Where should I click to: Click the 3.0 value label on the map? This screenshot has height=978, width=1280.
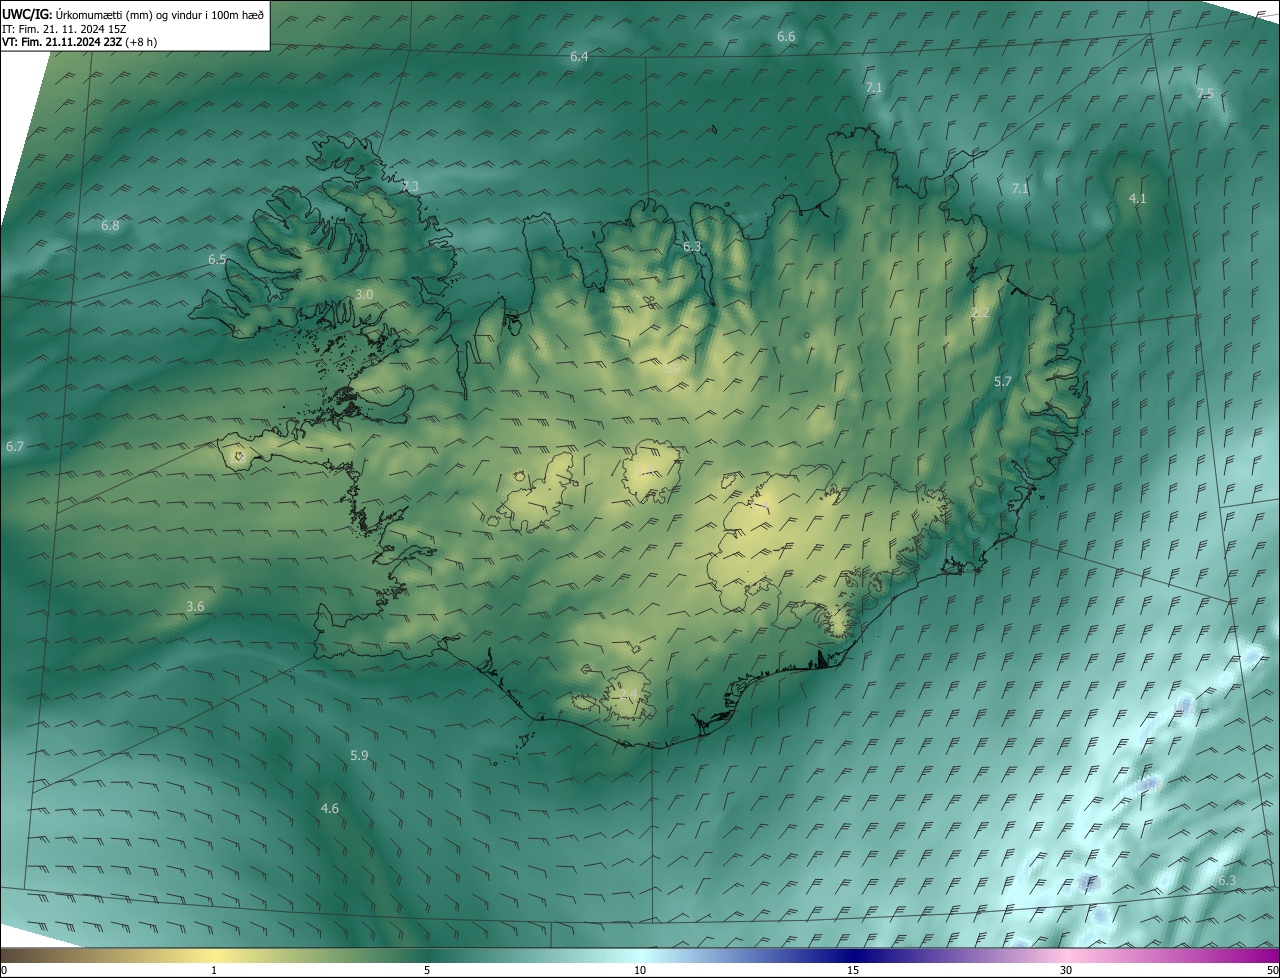pos(364,295)
